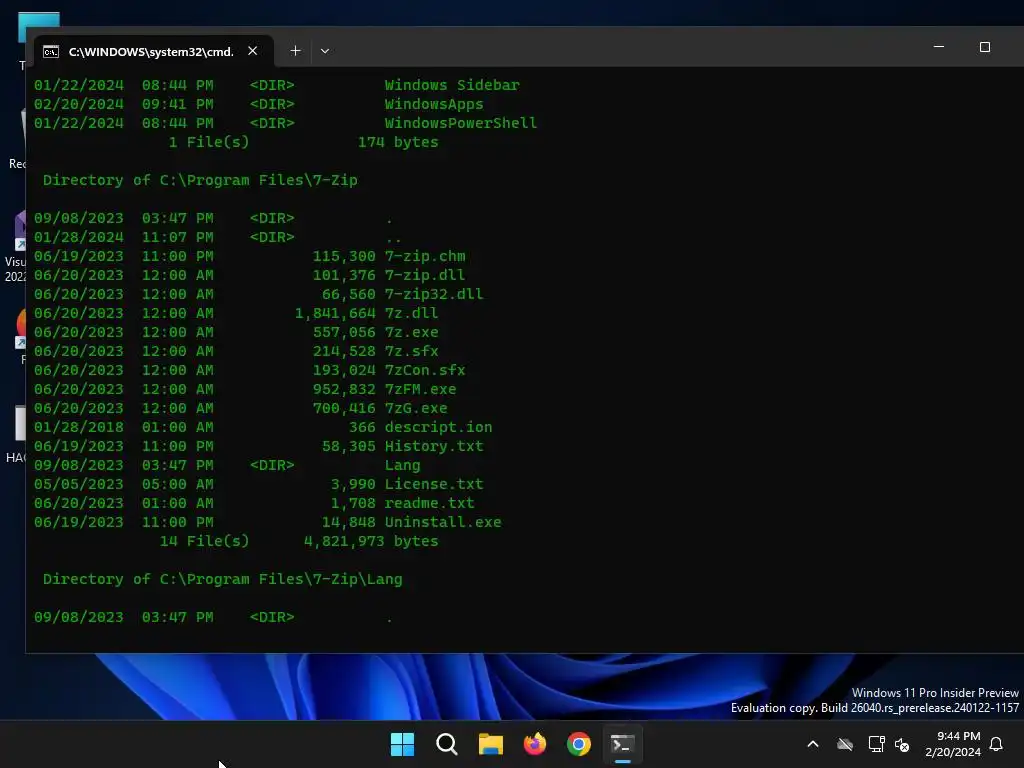Viewport: 1024px width, 768px height.
Task: Click the 'WindowsPowerShell' directory entry
Action: (x=460, y=123)
